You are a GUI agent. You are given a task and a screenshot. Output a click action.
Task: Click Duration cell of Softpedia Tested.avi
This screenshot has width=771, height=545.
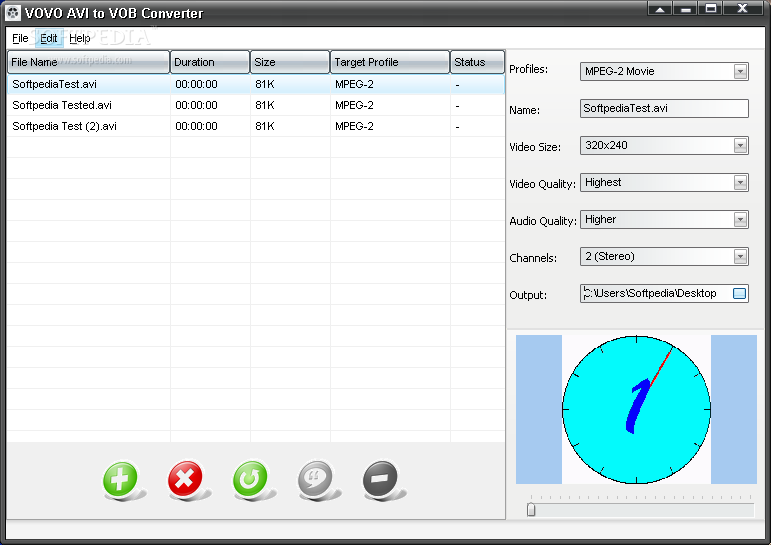196,105
